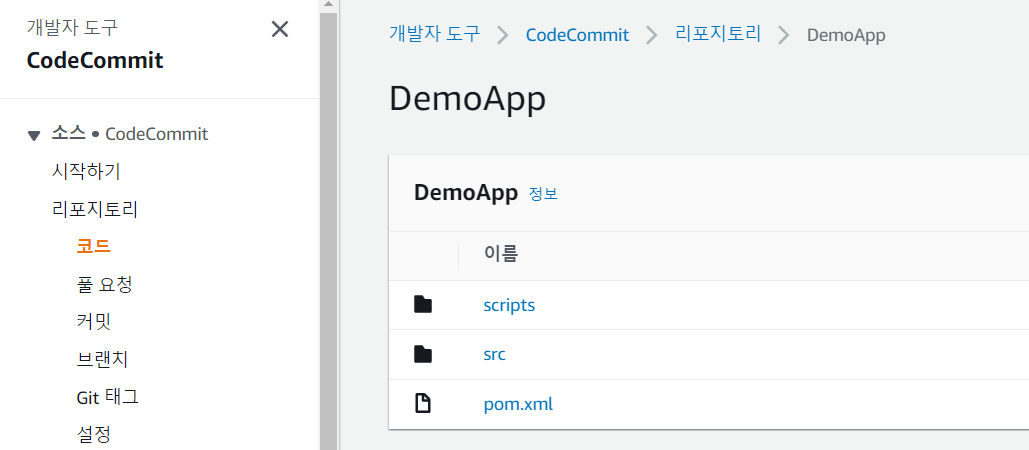Open the 정보 info link

point(543,194)
